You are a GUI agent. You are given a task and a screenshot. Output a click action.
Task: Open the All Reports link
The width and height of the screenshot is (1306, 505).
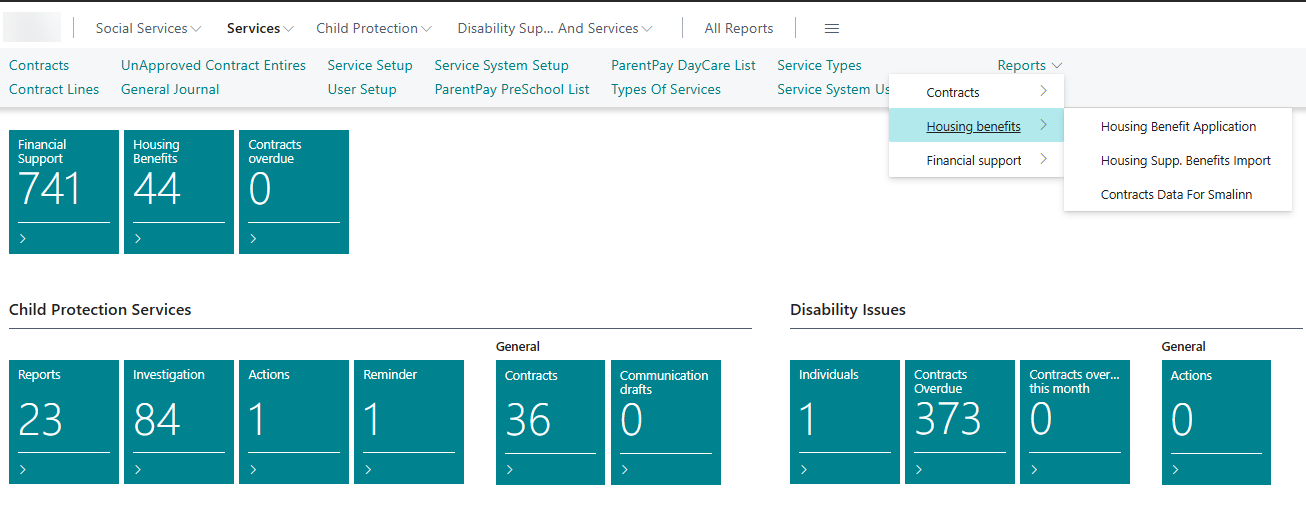738,28
